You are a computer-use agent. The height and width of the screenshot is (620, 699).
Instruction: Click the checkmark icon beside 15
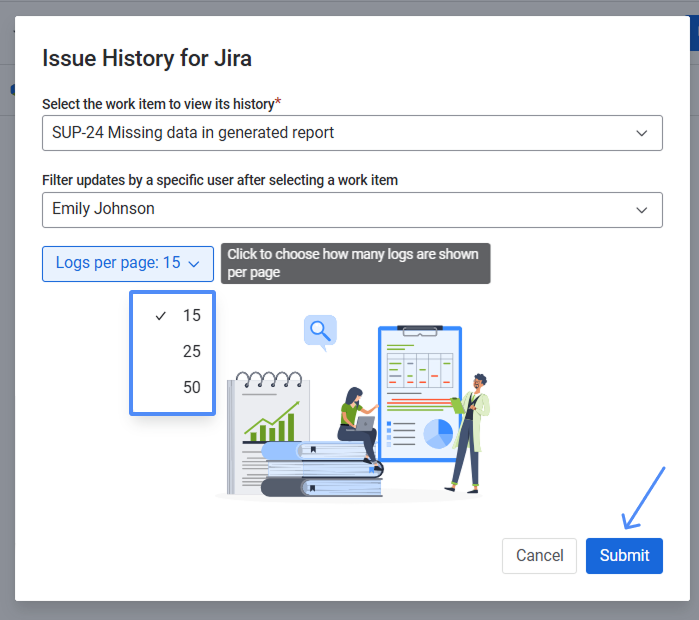coord(160,315)
